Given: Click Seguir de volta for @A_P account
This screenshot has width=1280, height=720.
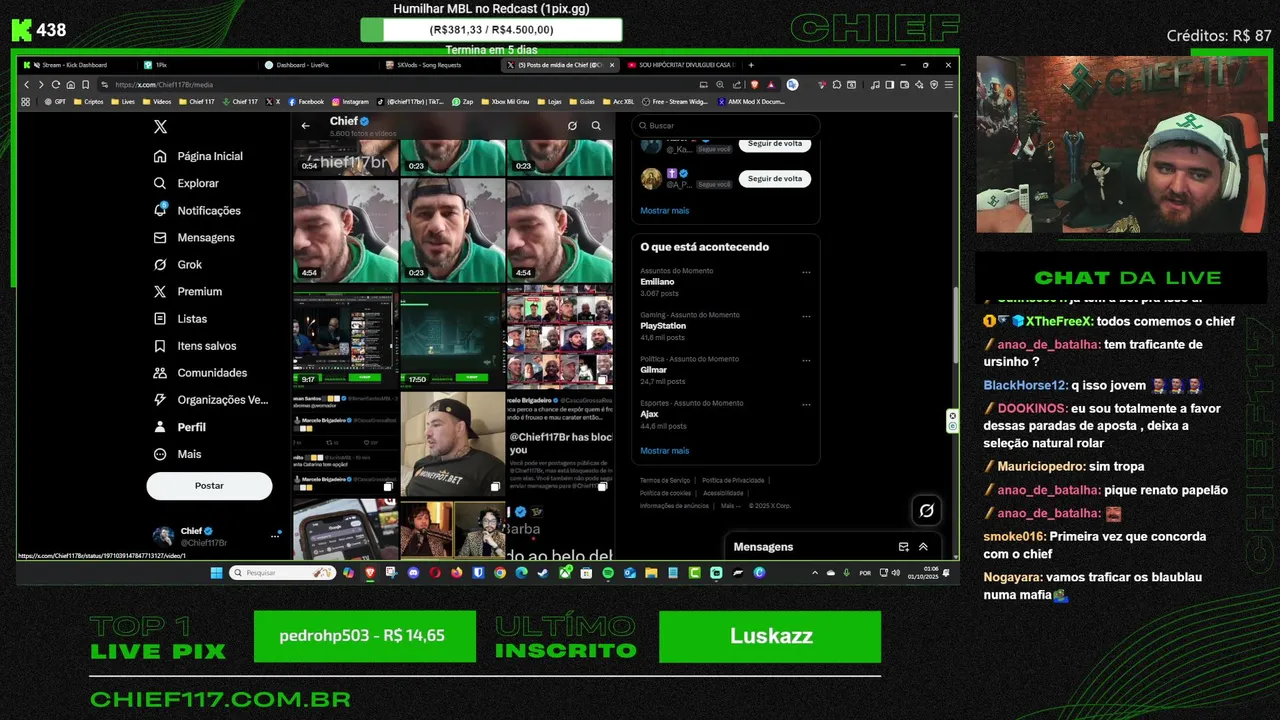Looking at the screenshot, I should point(775,179).
